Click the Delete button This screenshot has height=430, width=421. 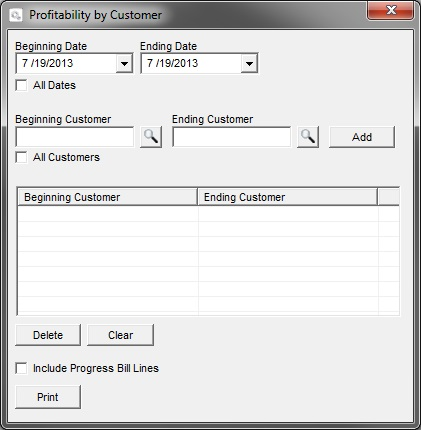(48, 335)
